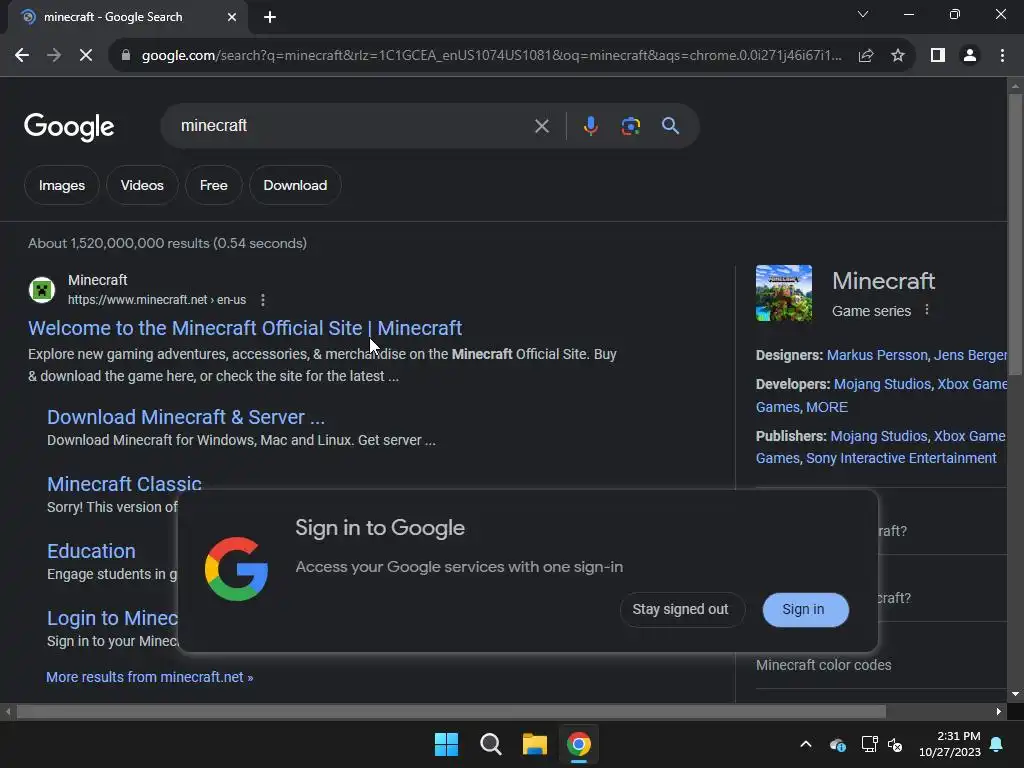Screen dimensions: 1024x768
Task: Search by voice microphone icon
Action: (590, 126)
